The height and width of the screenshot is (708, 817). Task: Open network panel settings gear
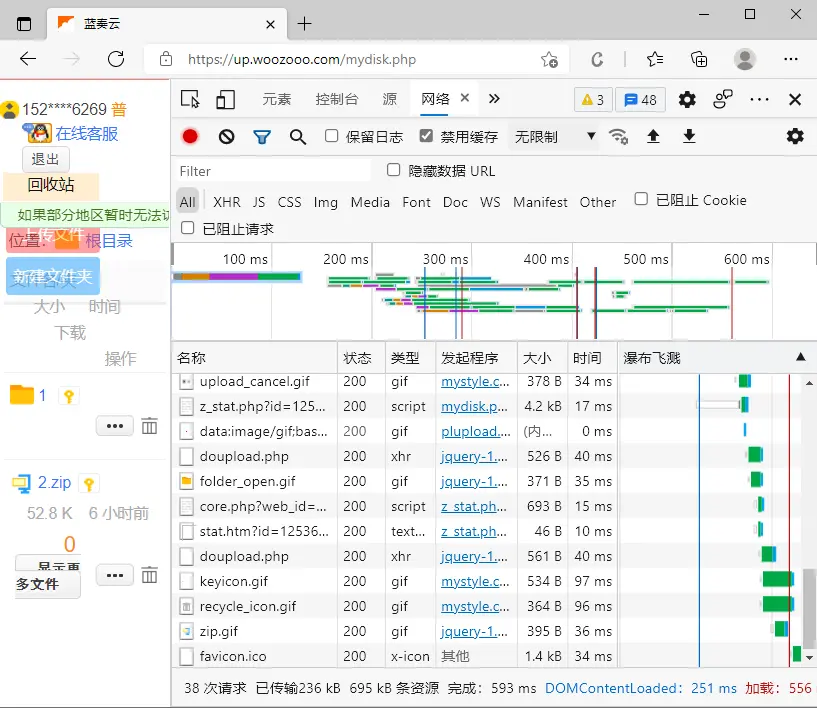click(x=795, y=136)
